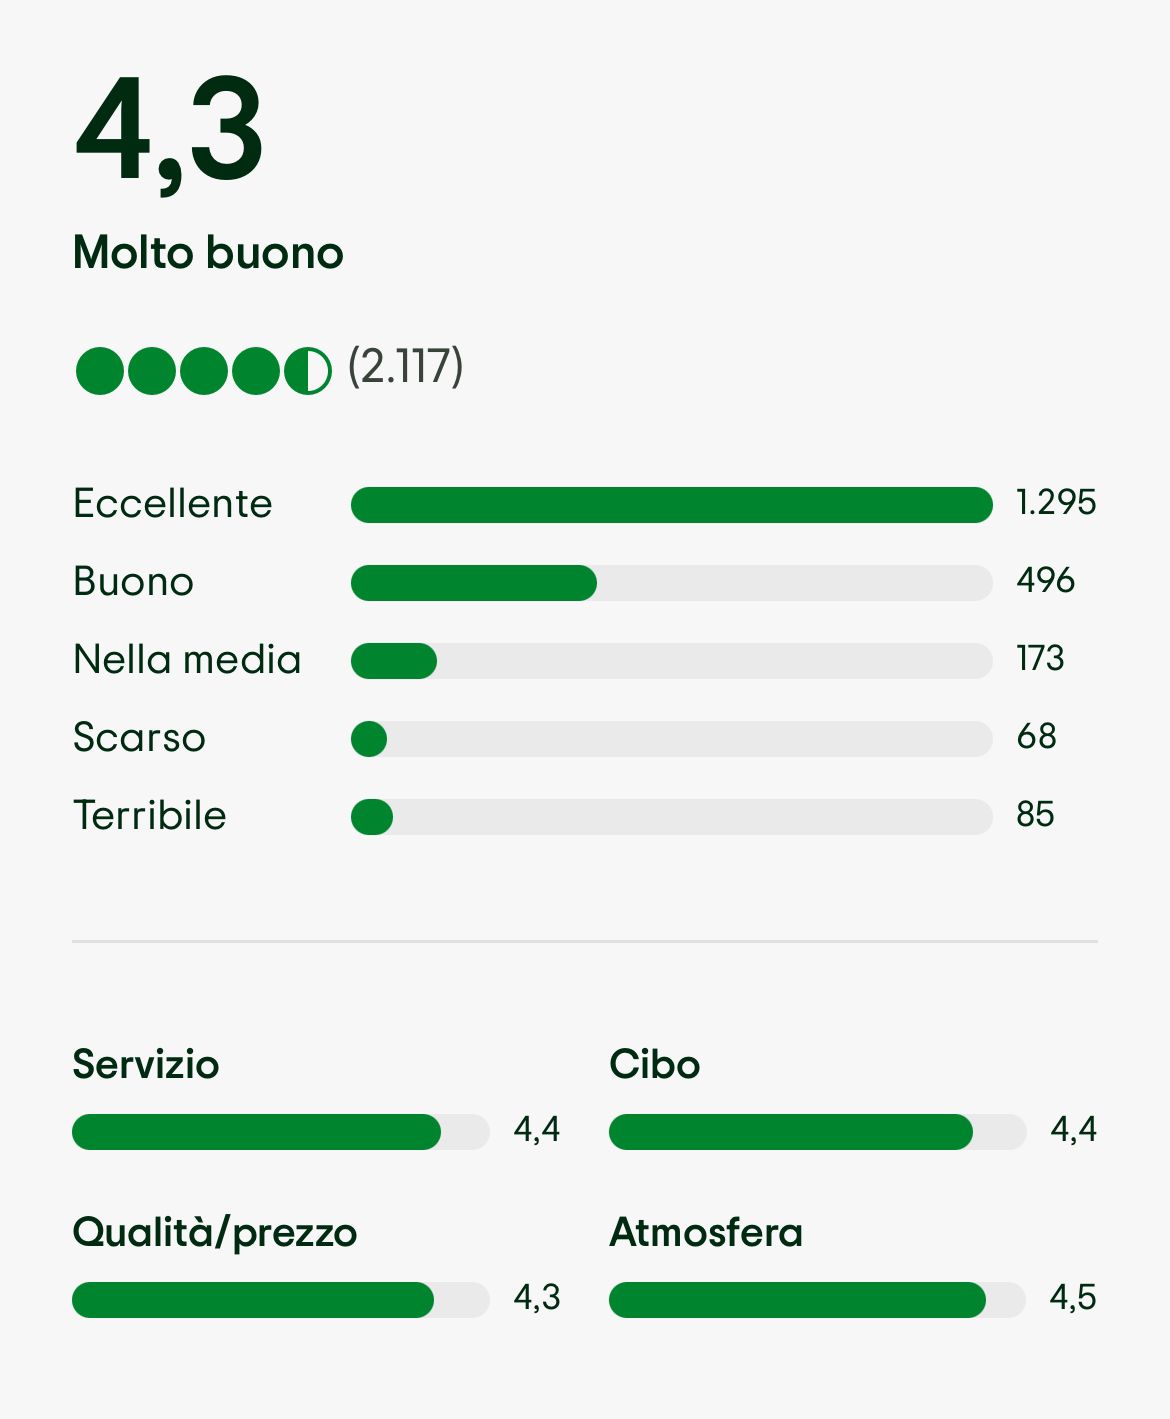Screen dimensions: 1170x1419
Task: Click the large 4,3 overall score
Action: (x=169, y=130)
